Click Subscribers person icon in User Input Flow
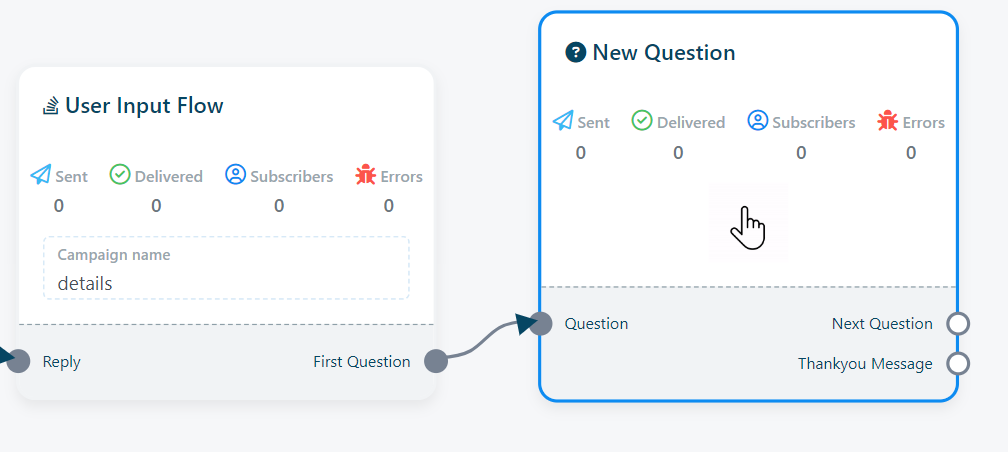This screenshot has width=1008, height=452. click(x=235, y=175)
